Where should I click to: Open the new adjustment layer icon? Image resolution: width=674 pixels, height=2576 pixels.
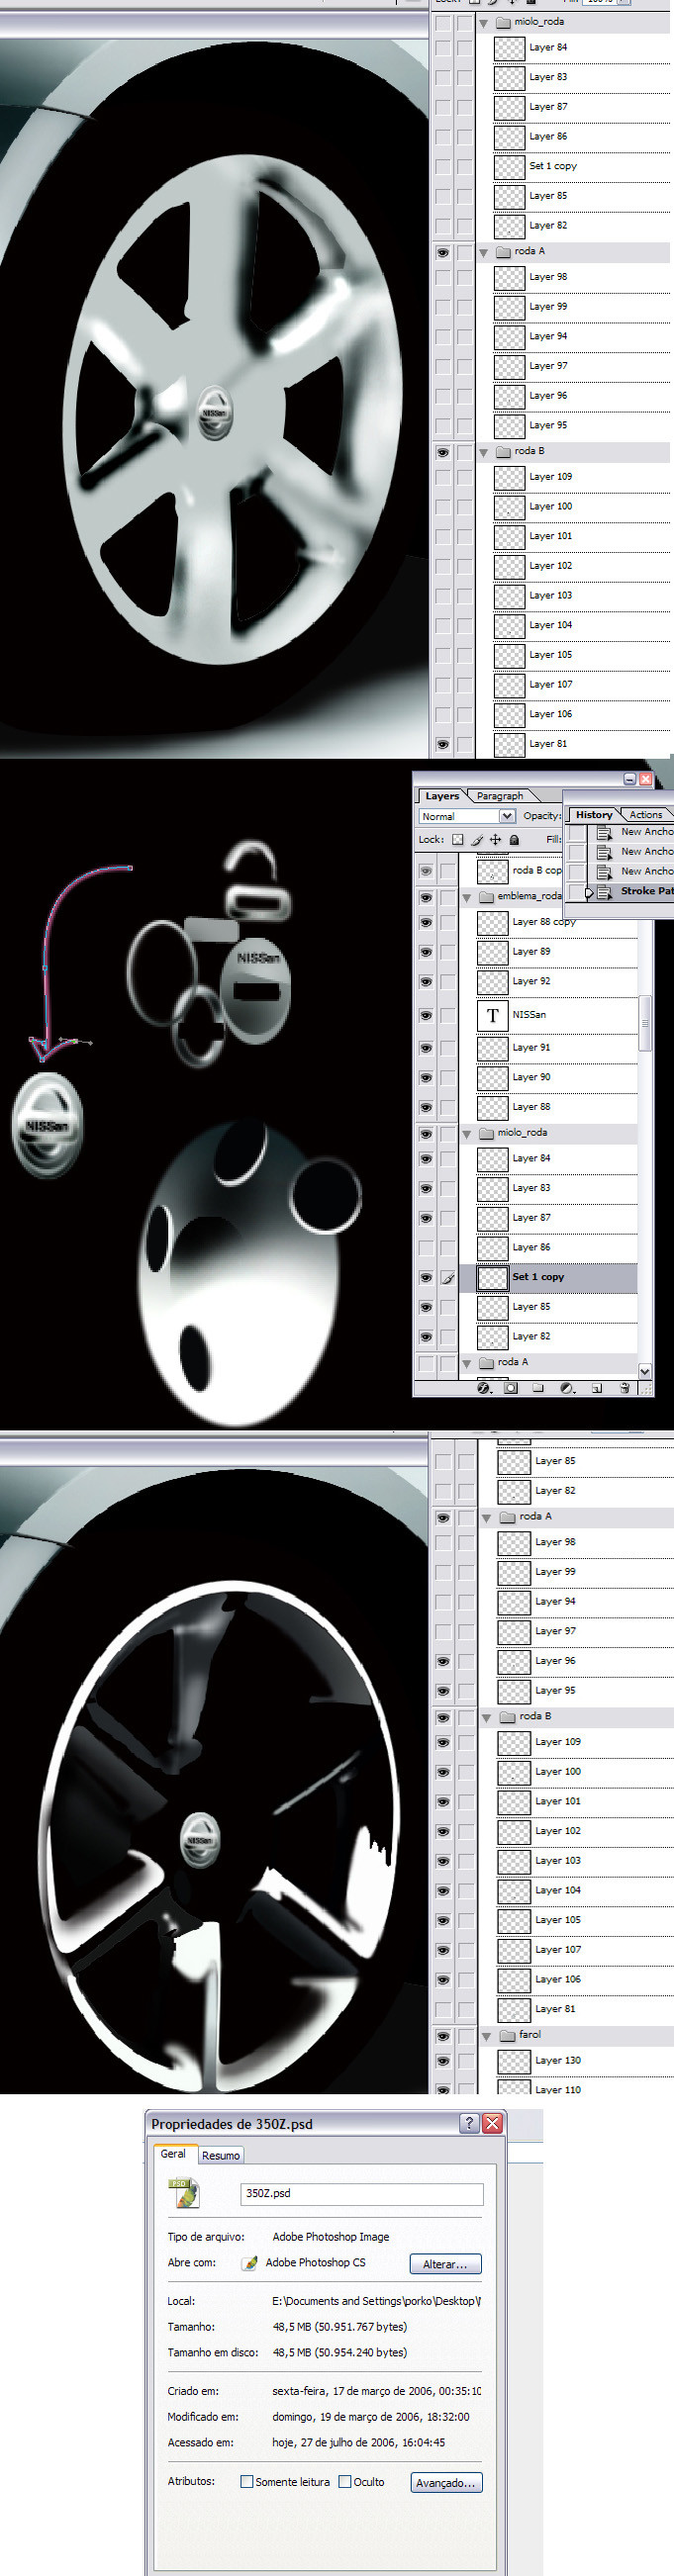(566, 1388)
